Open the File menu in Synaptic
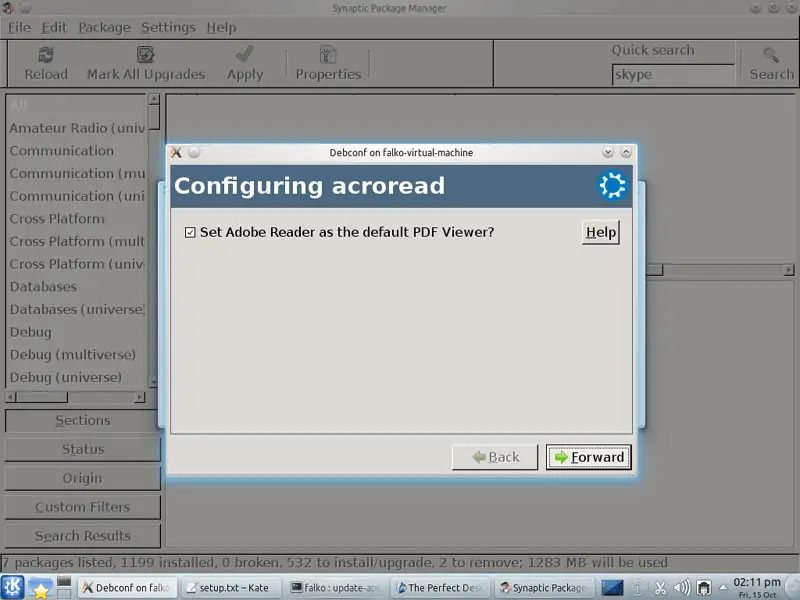 click(x=19, y=28)
